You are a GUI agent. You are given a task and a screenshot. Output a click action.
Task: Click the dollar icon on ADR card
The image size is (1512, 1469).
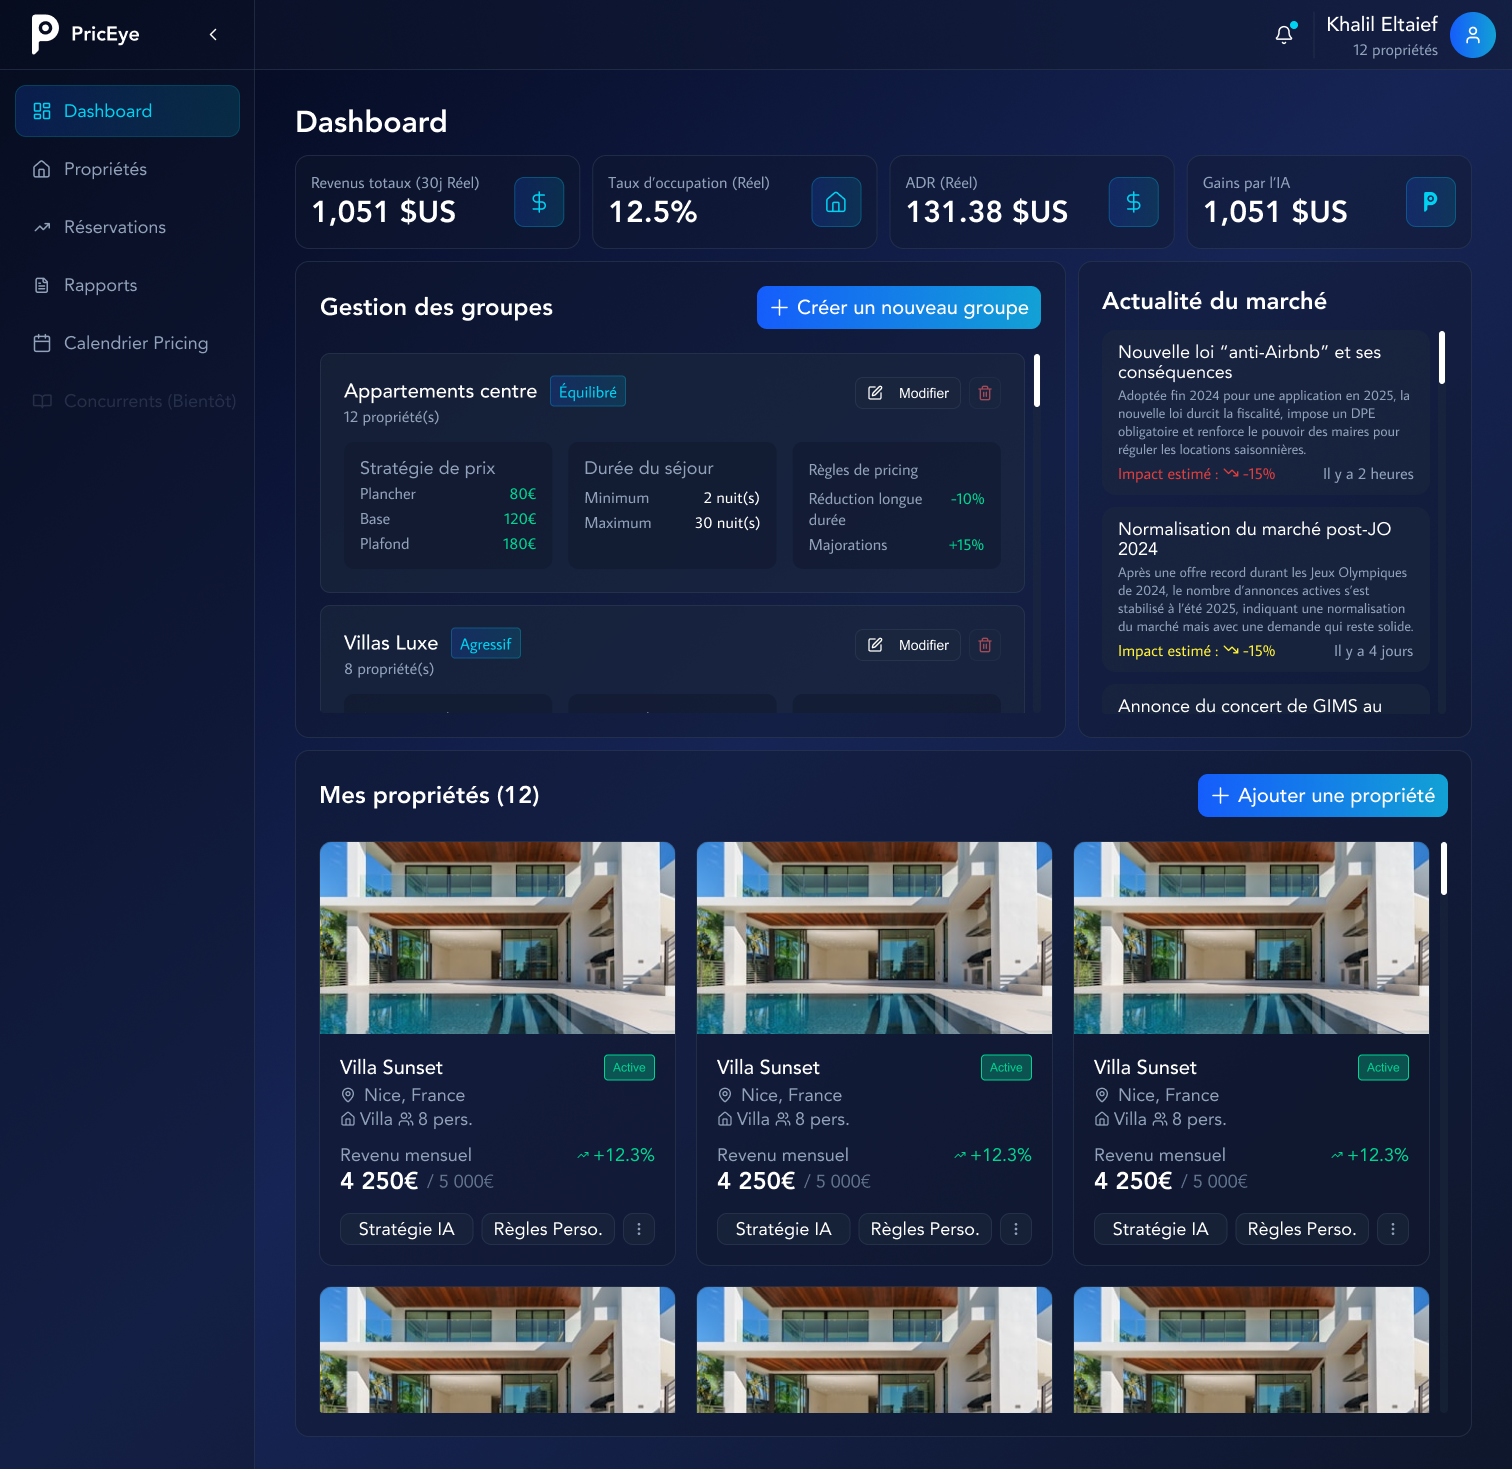[x=1133, y=202]
